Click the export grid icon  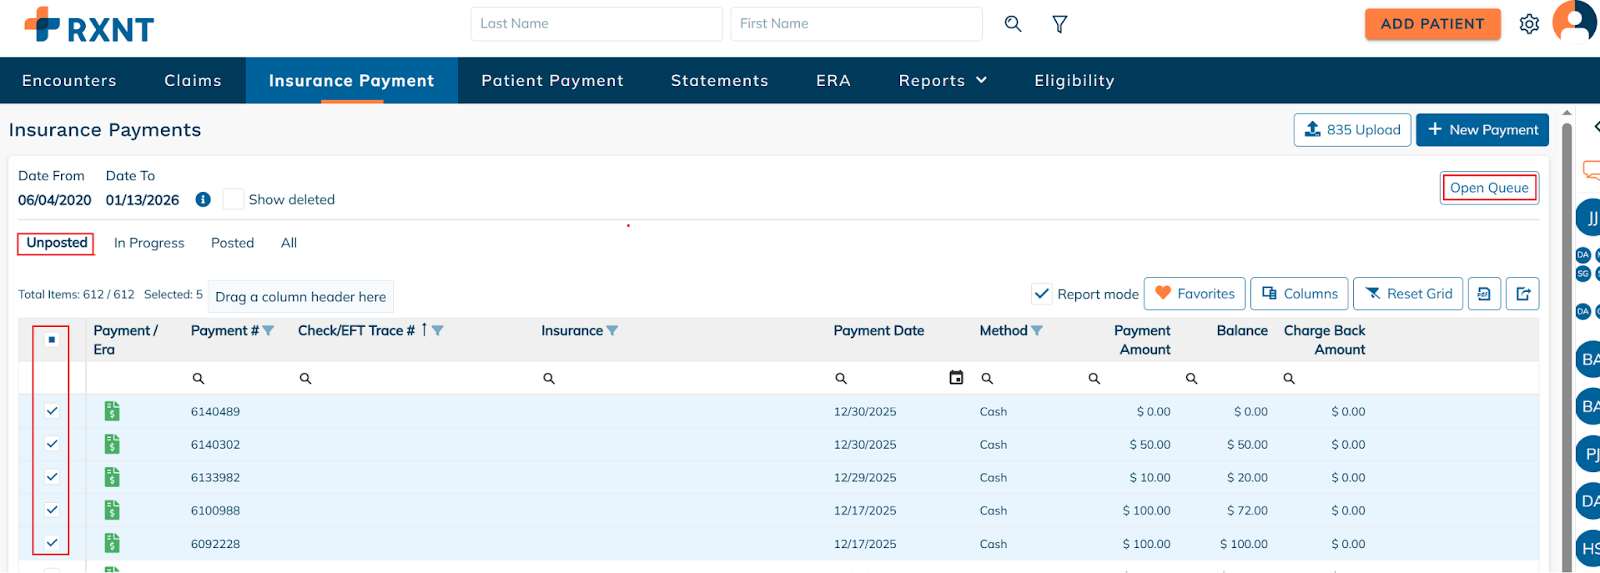[1523, 294]
